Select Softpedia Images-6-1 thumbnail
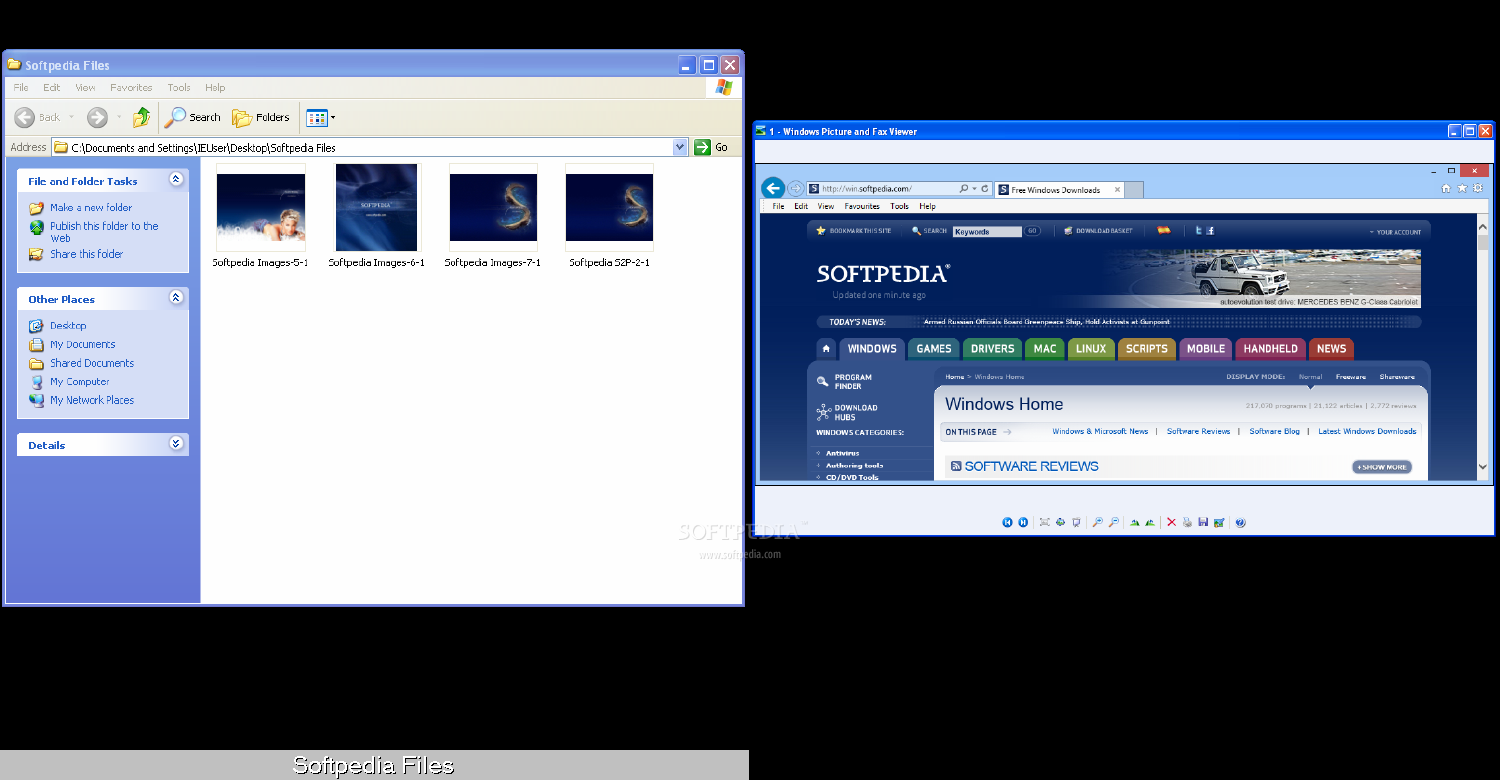The image size is (1500, 780). point(376,208)
